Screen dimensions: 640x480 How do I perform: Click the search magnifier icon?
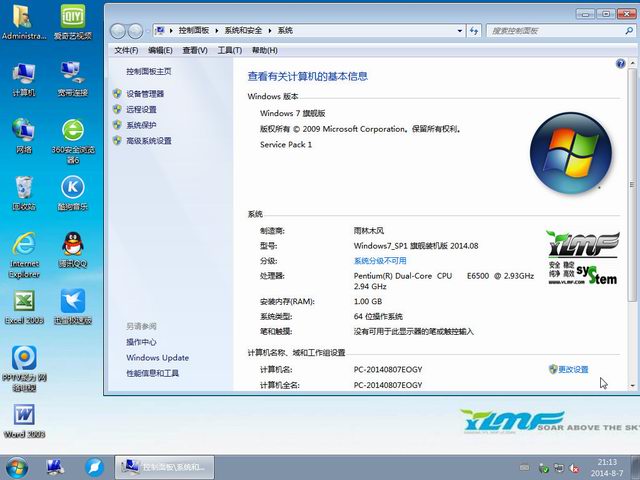click(x=629, y=31)
